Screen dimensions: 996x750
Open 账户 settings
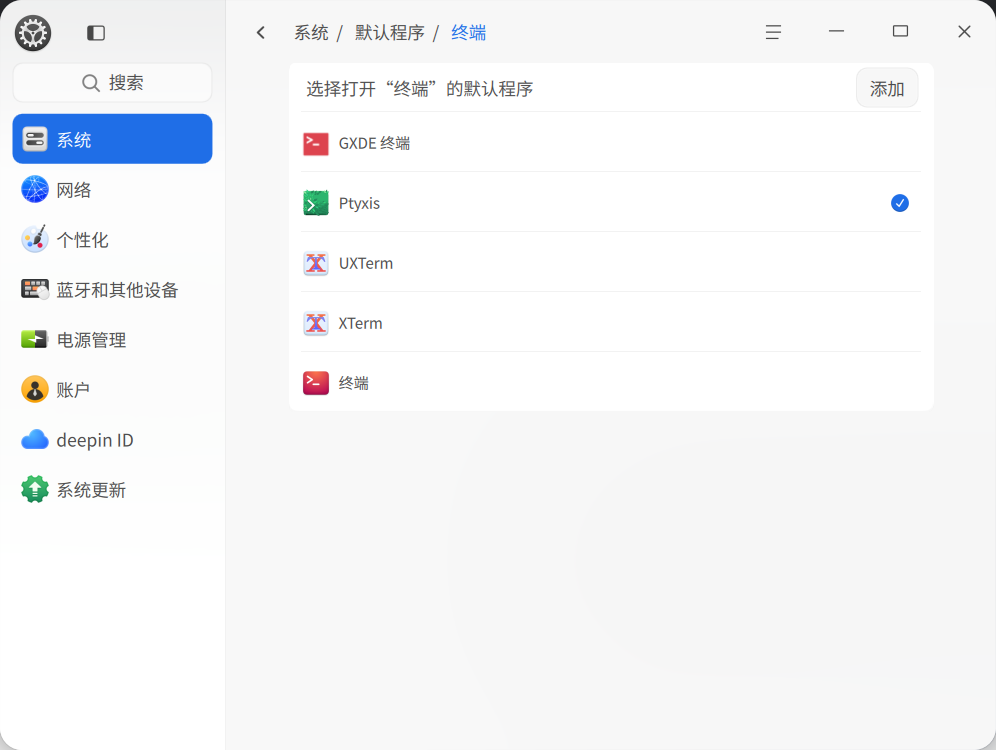click(112, 389)
